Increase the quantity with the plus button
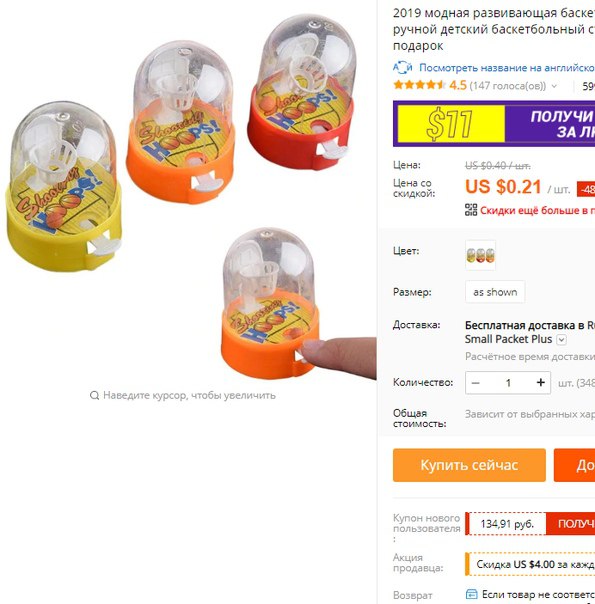 point(540,383)
